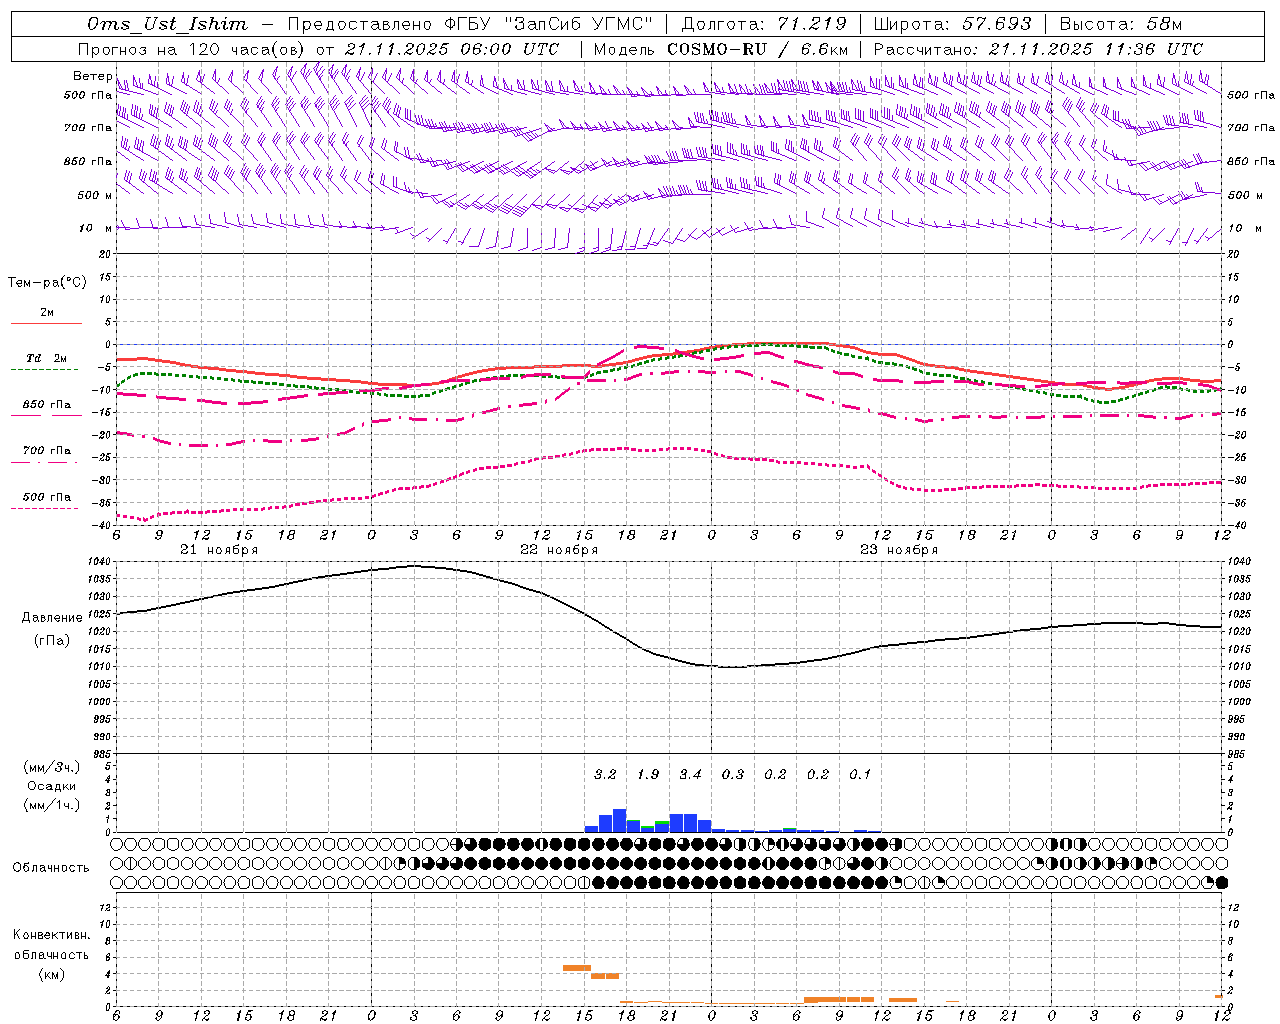Click the Давление panel label
This screenshot has height=1024, width=1280.
[51, 618]
